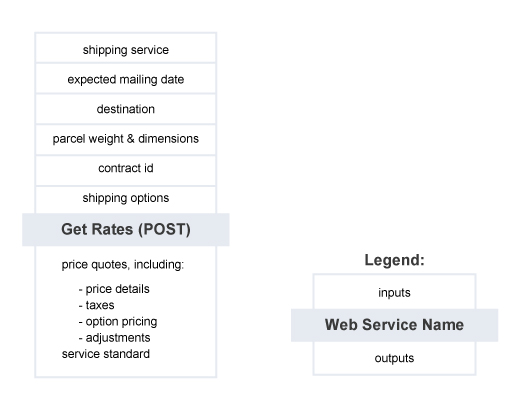
Task: Click the Get Rates (POST) header
Action: point(126,230)
